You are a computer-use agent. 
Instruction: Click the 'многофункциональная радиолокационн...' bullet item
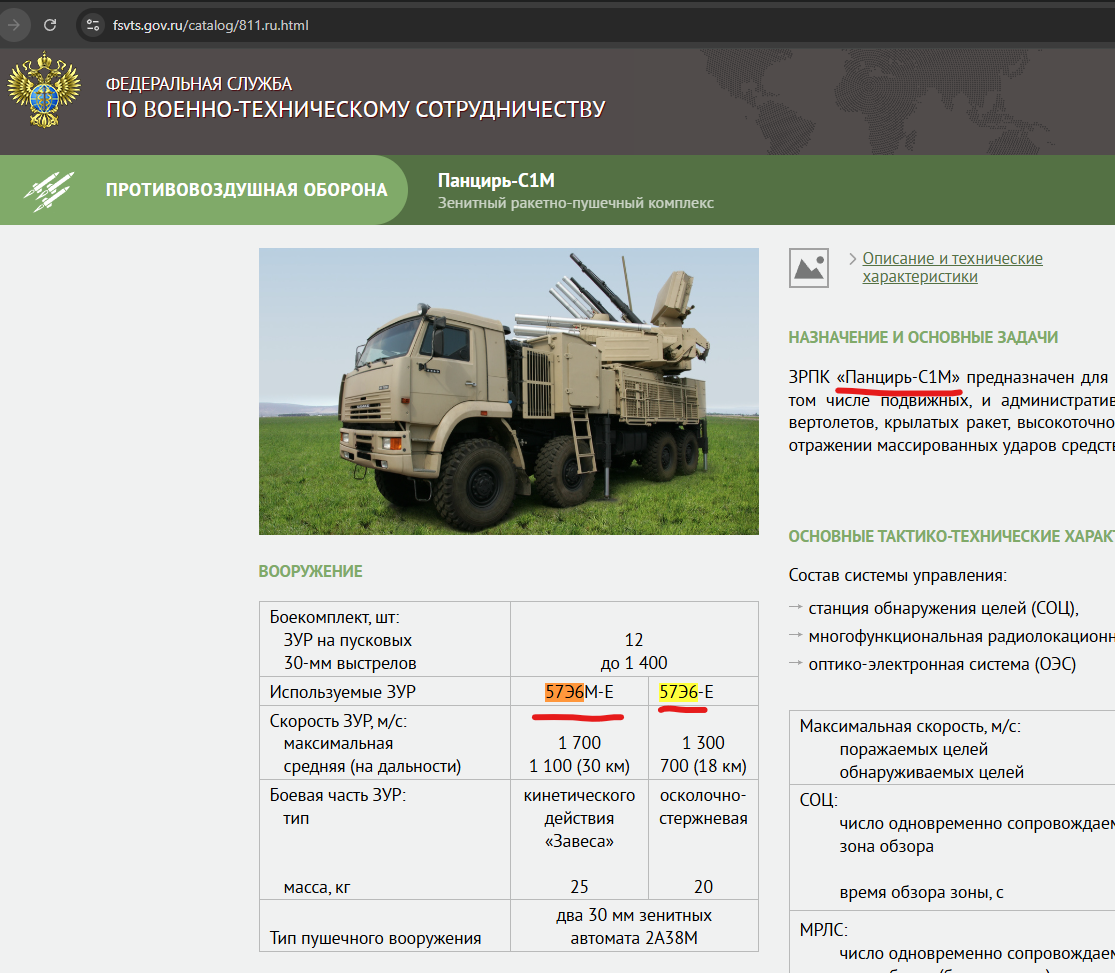(961, 637)
